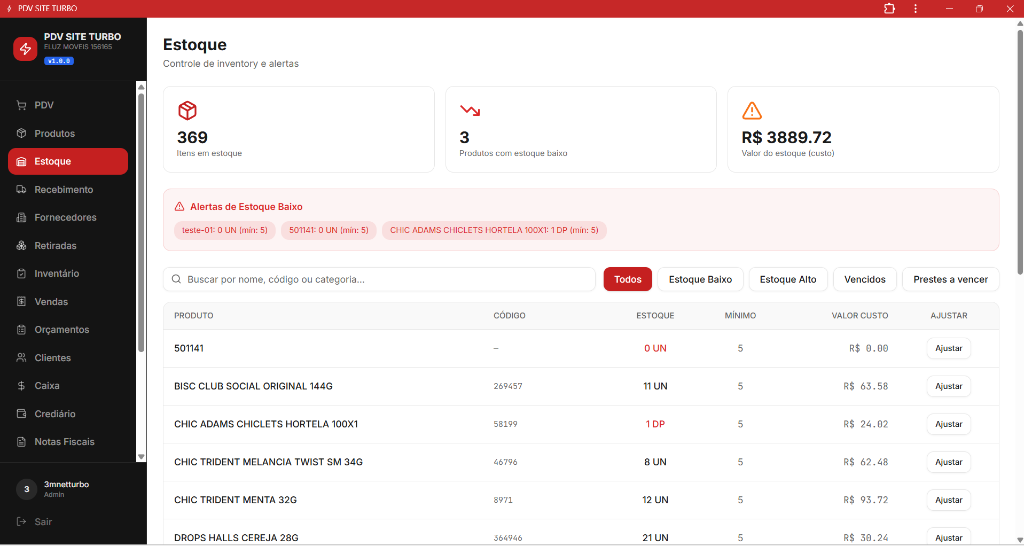Click the lightning icon in the window title bar
Image resolution: width=1024 pixels, height=546 pixels.
click(8, 8)
